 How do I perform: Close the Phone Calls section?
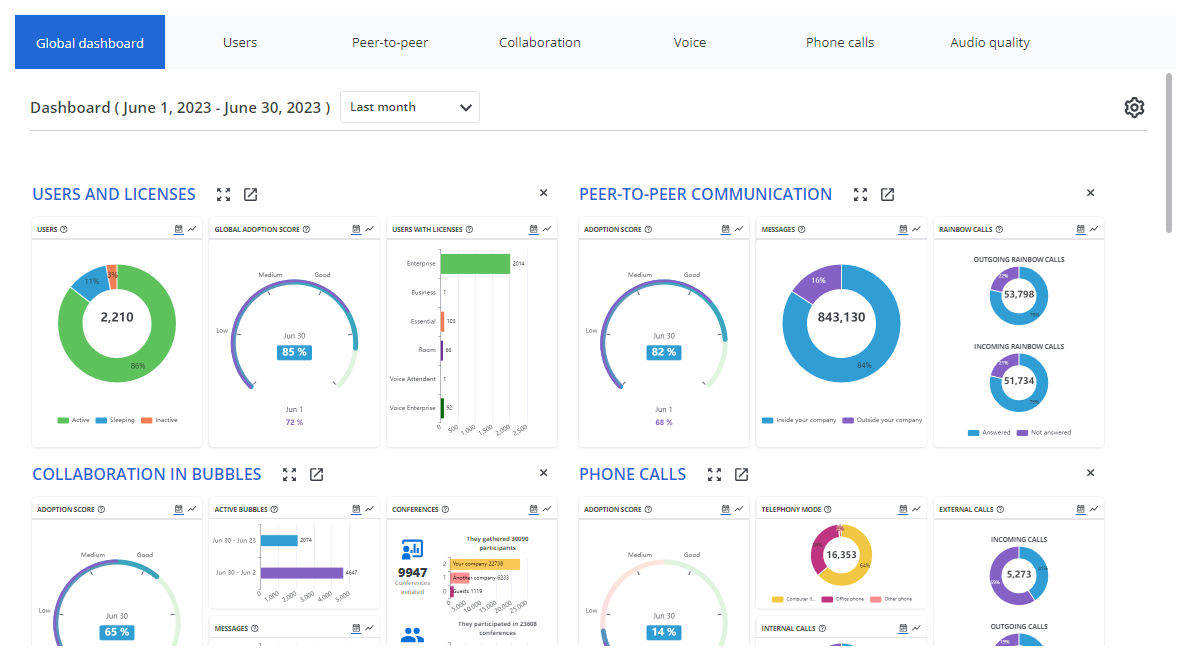click(x=1091, y=473)
